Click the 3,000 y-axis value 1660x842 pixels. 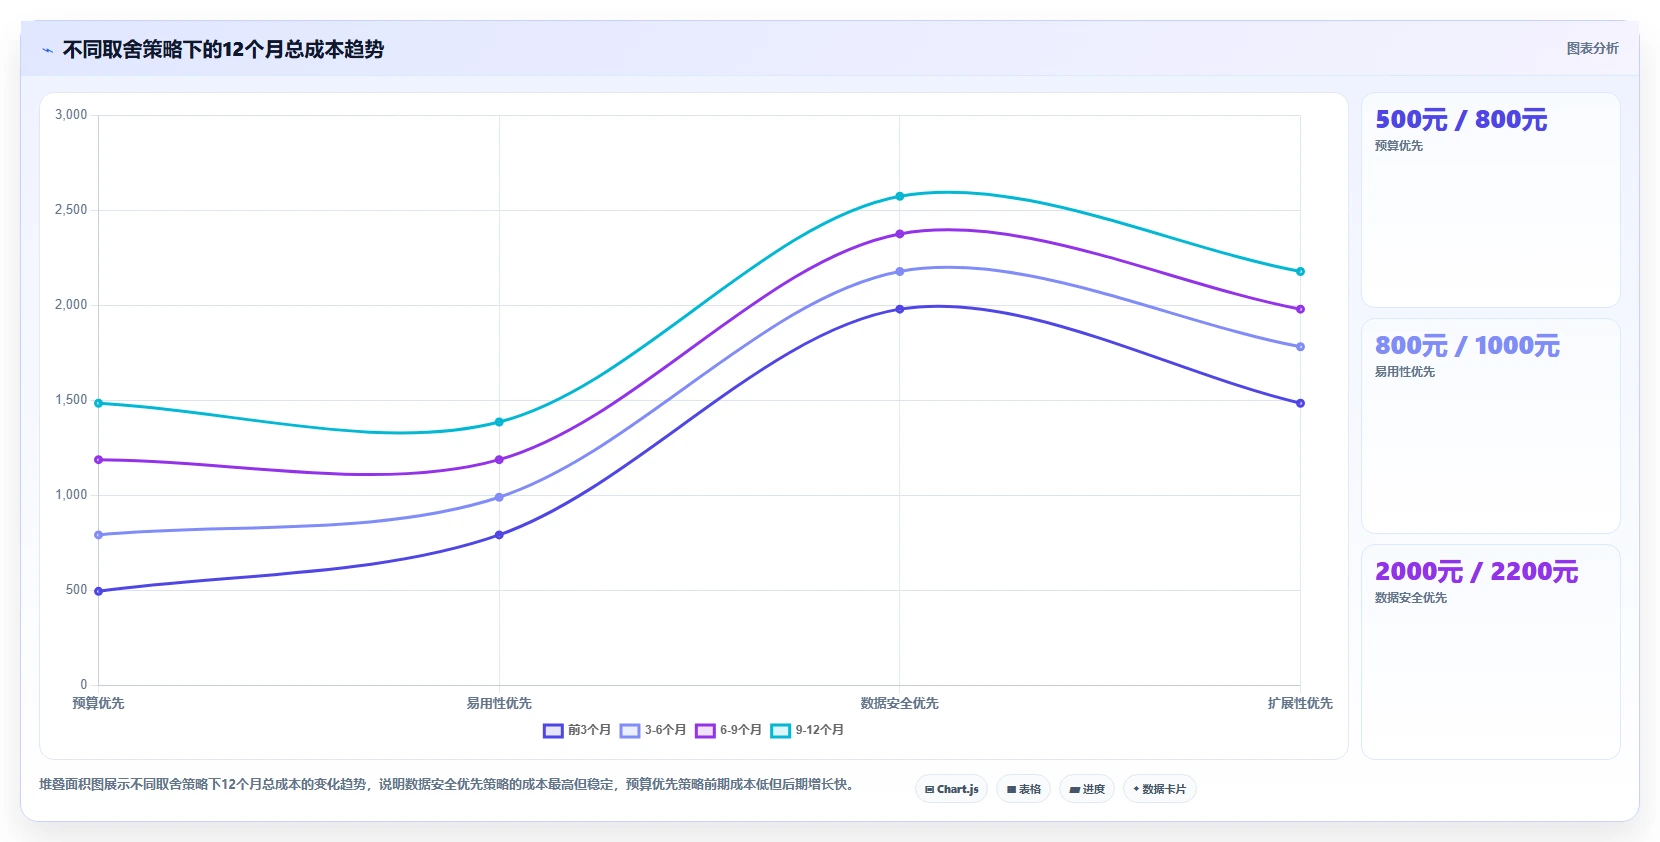[71, 115]
